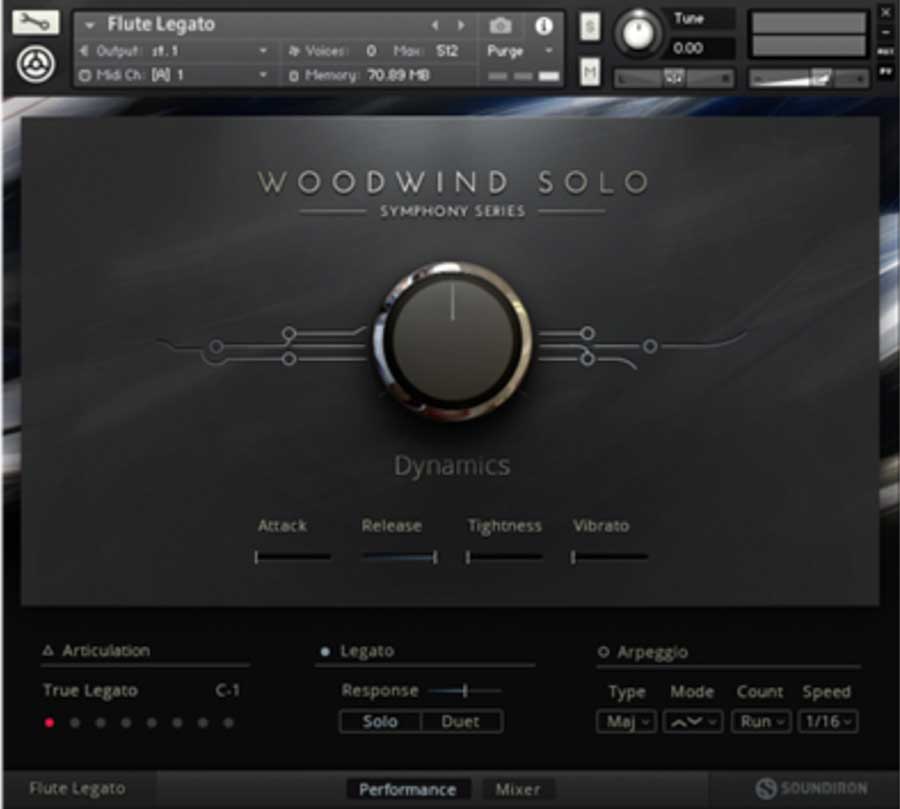The width and height of the screenshot is (900, 809).
Task: Select the seventh articulation slot dot
Action: point(203,723)
